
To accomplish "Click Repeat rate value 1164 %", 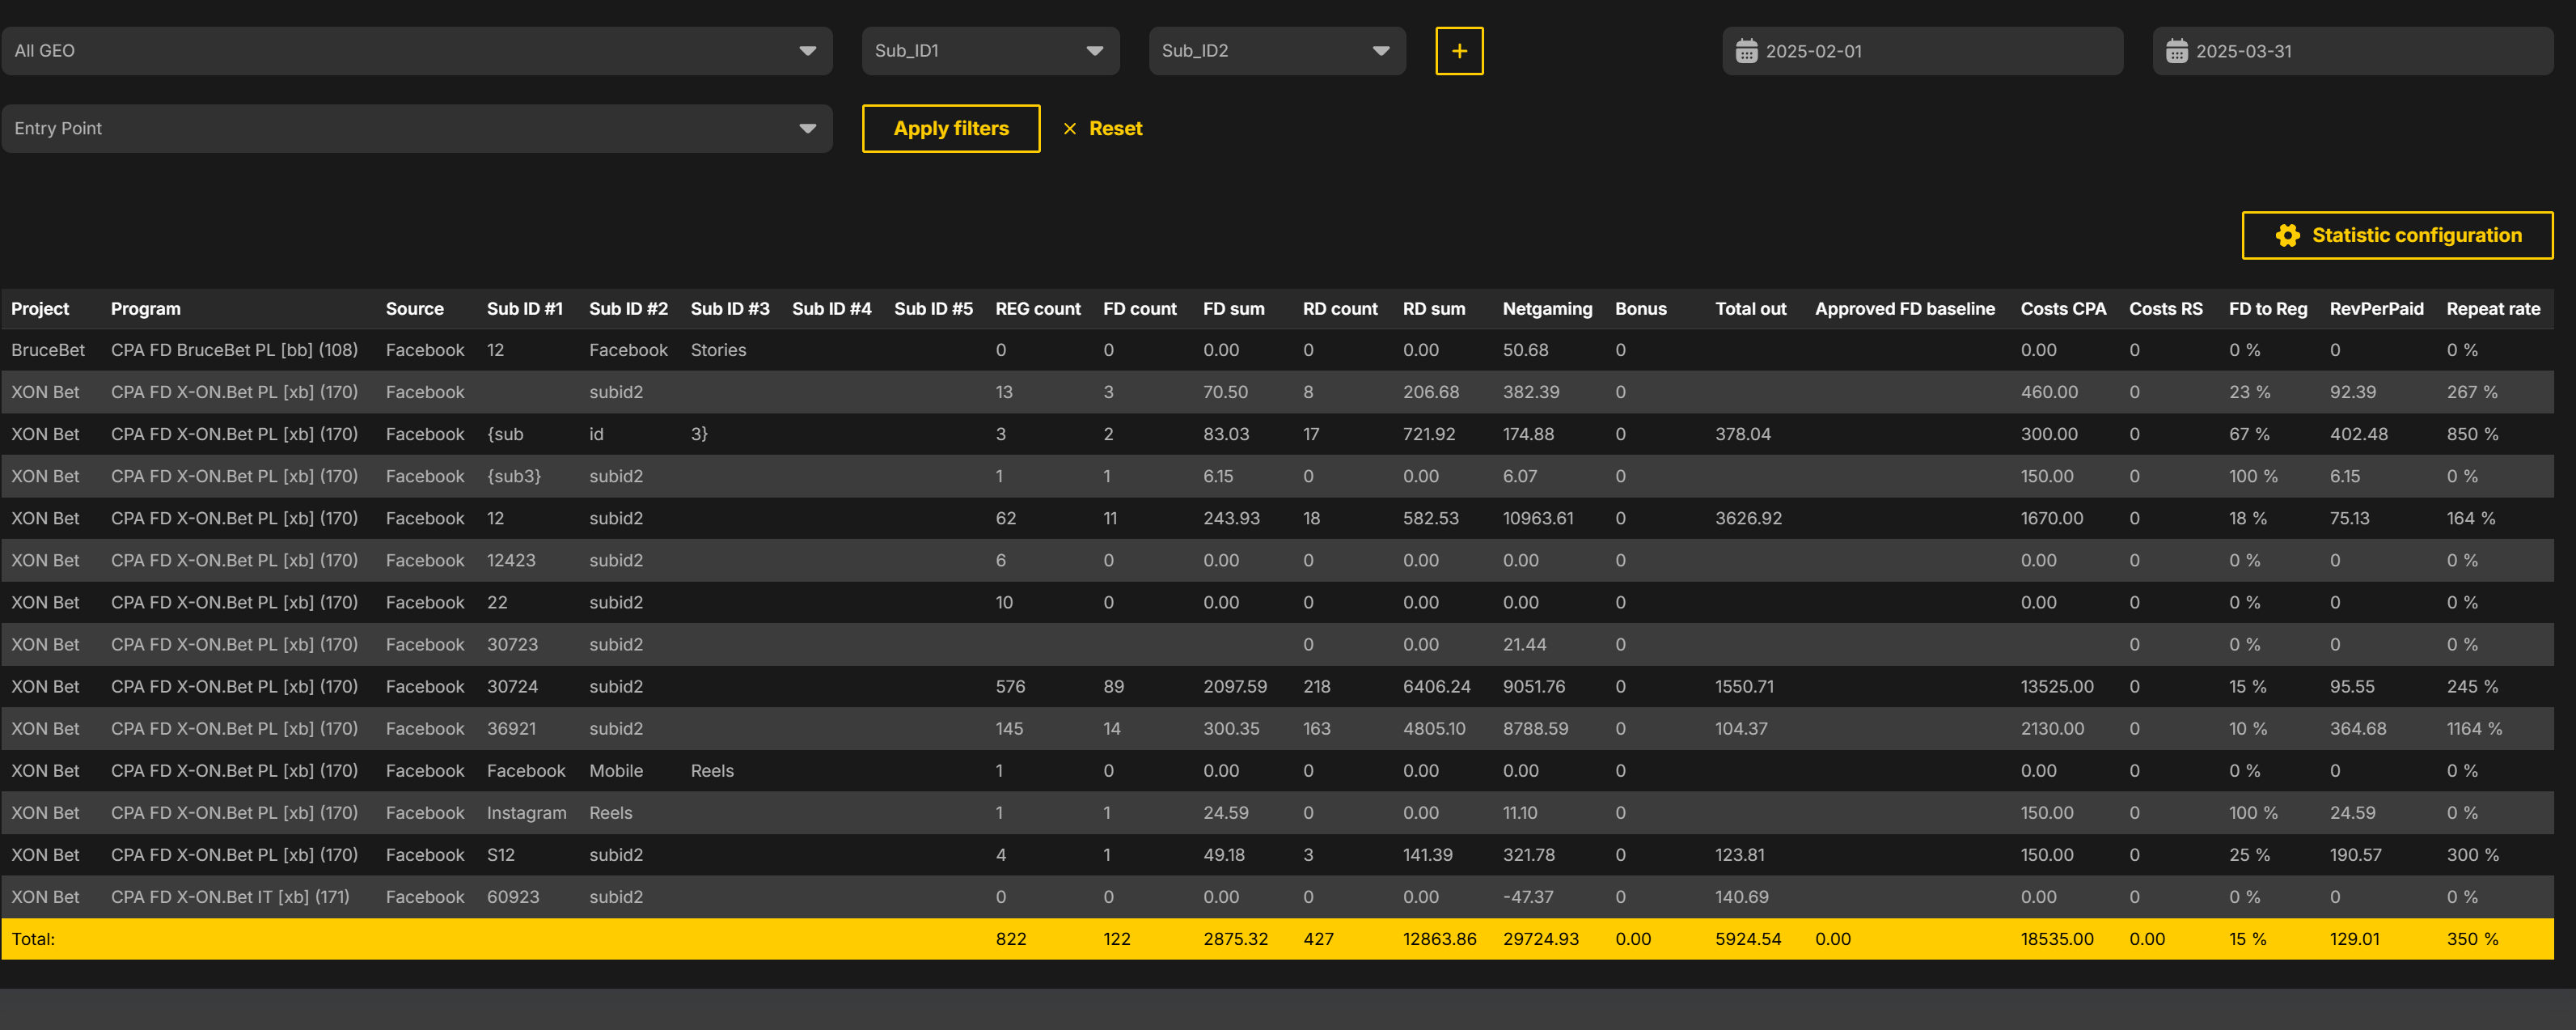I will (x=2474, y=729).
